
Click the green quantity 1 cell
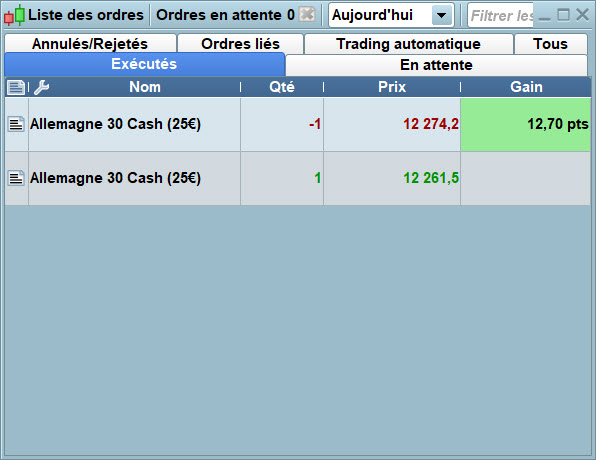pos(282,178)
